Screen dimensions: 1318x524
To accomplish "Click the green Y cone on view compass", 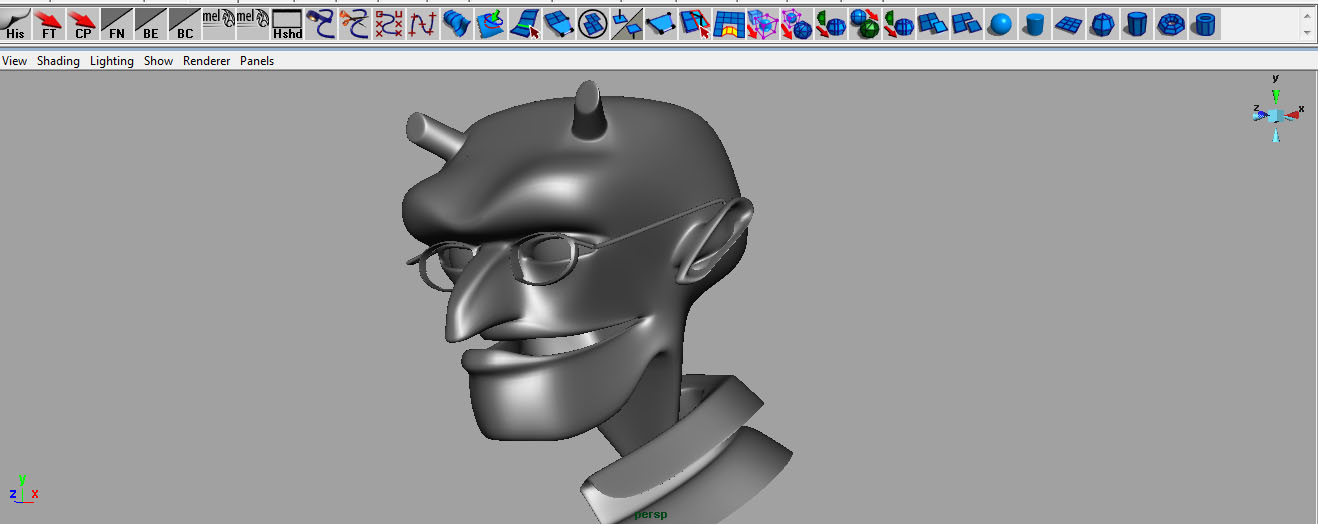I will [1275, 96].
